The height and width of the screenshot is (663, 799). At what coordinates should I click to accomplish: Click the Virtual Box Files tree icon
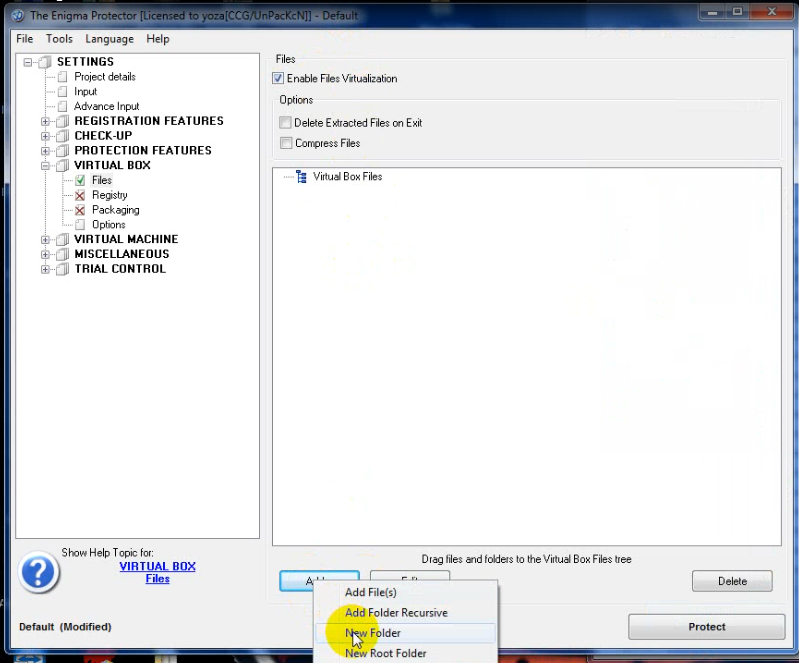[301, 177]
